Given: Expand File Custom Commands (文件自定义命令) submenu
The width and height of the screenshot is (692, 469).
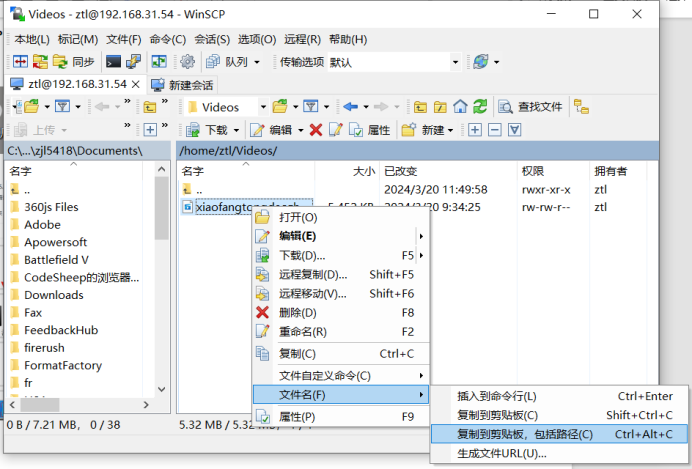Looking at the screenshot, I should [341, 376].
